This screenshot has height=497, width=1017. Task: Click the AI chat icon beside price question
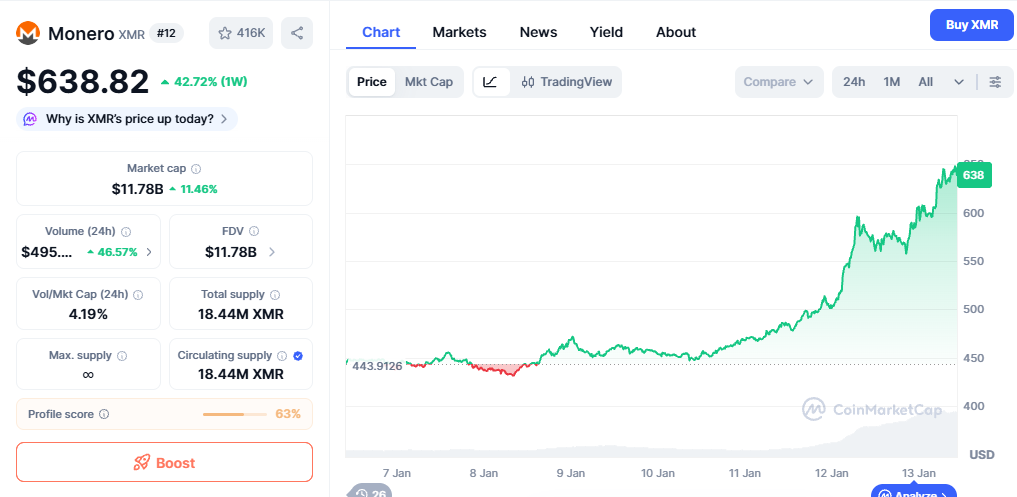click(30, 119)
